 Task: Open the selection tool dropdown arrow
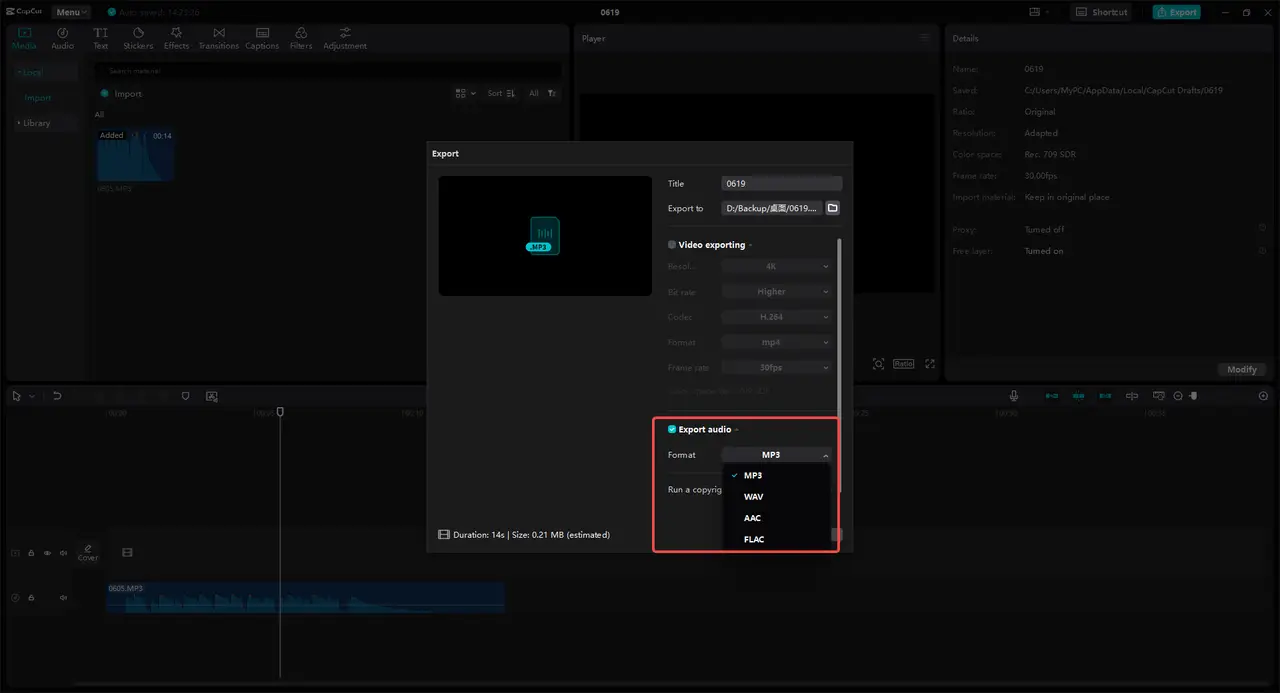pyautogui.click(x=31, y=396)
